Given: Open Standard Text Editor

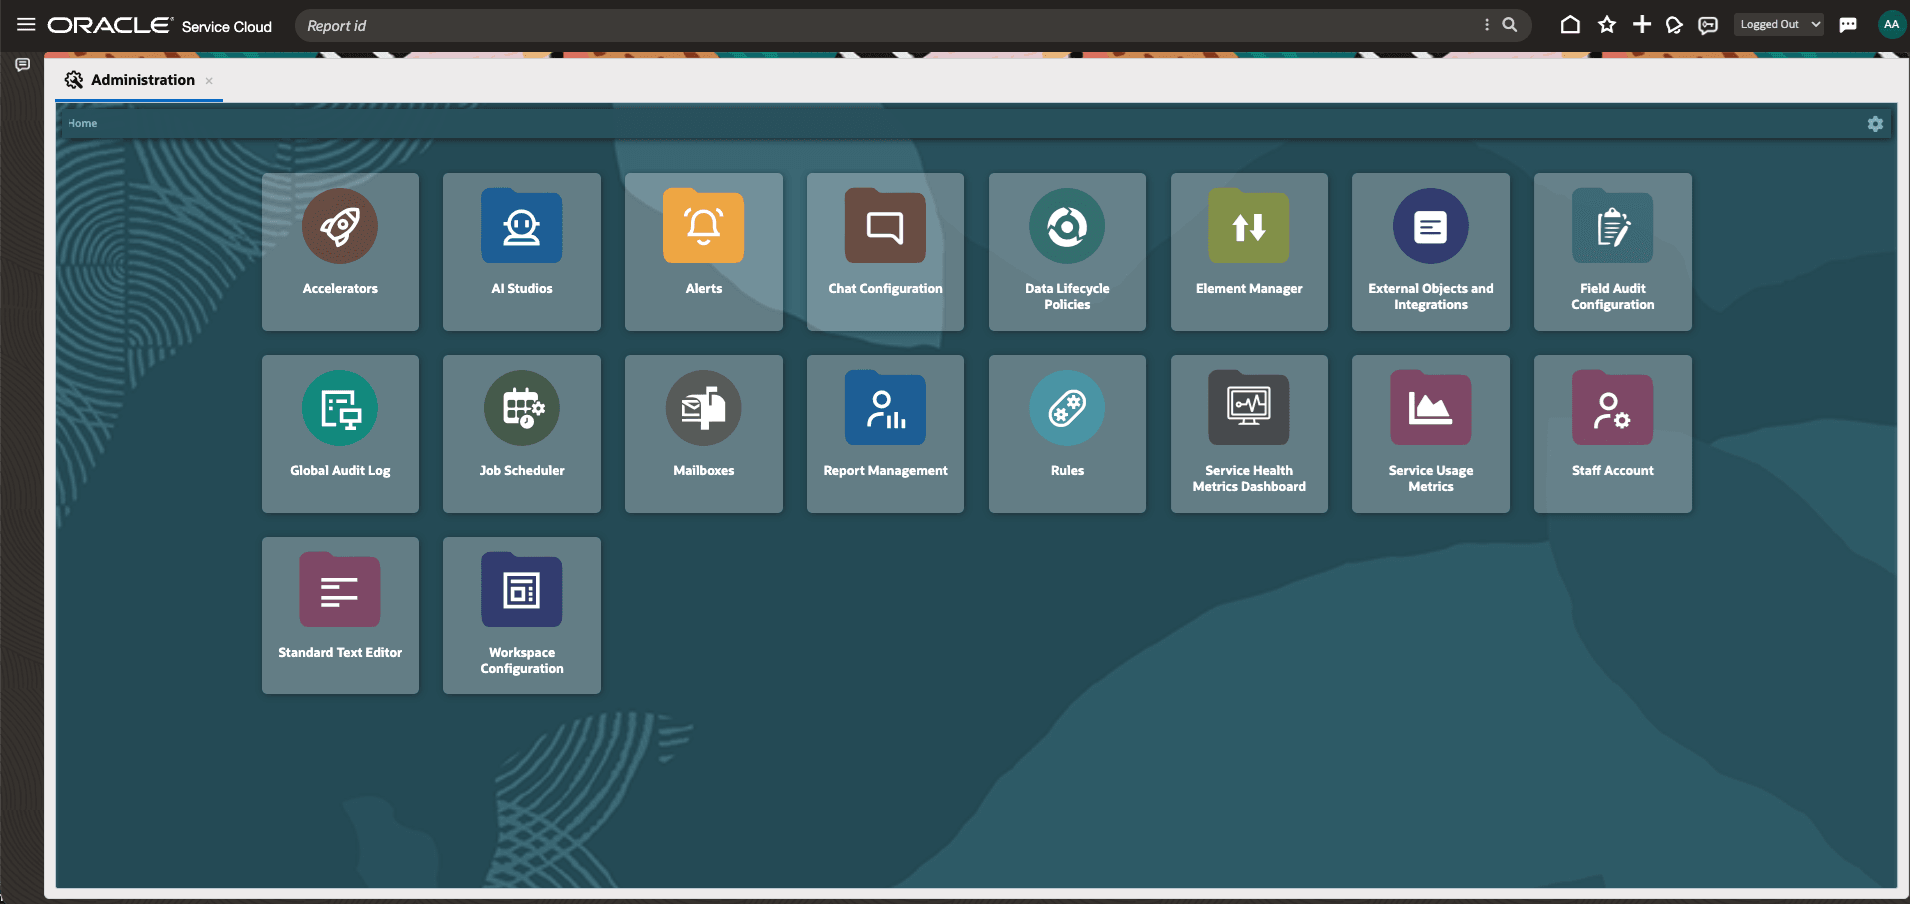Looking at the screenshot, I should 340,615.
